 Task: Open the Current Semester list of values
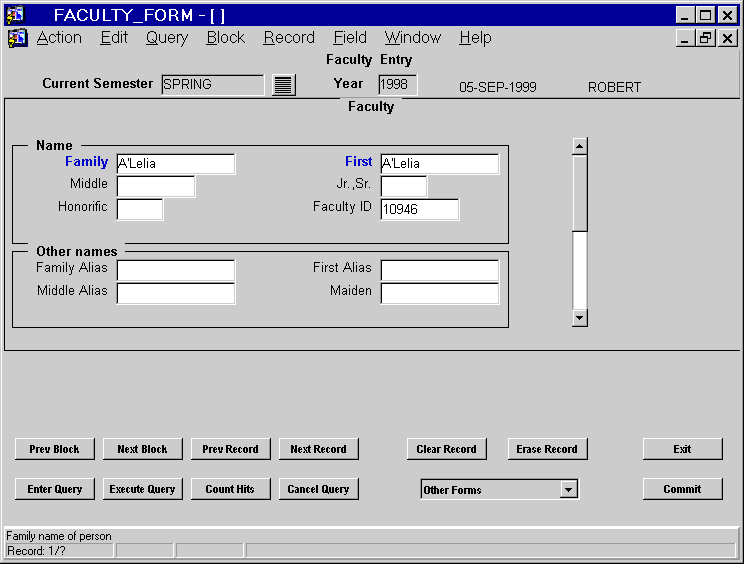point(284,85)
